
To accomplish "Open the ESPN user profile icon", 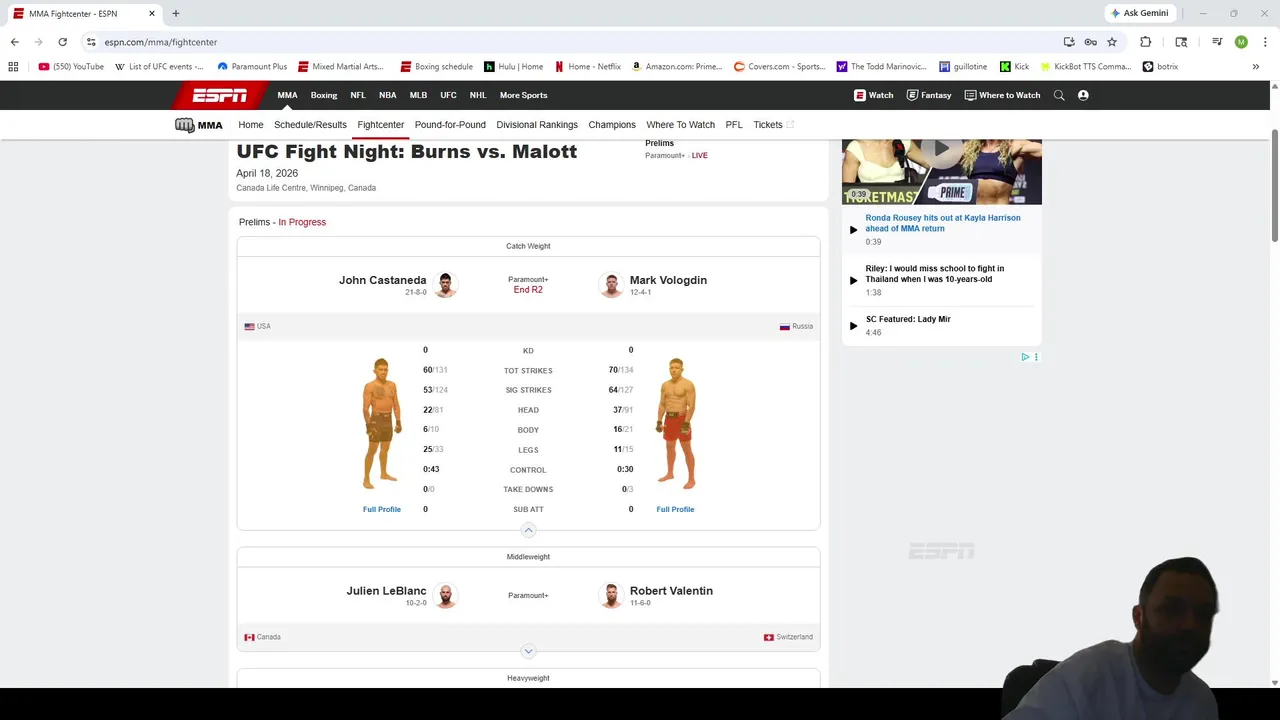I will [x=1083, y=95].
